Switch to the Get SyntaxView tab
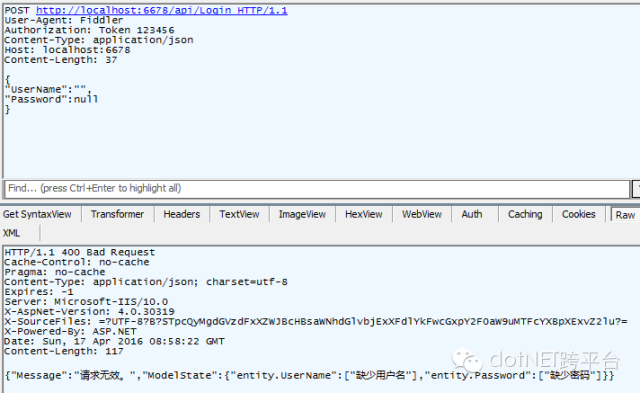Image resolution: width=640 pixels, height=393 pixels. pos(37,214)
